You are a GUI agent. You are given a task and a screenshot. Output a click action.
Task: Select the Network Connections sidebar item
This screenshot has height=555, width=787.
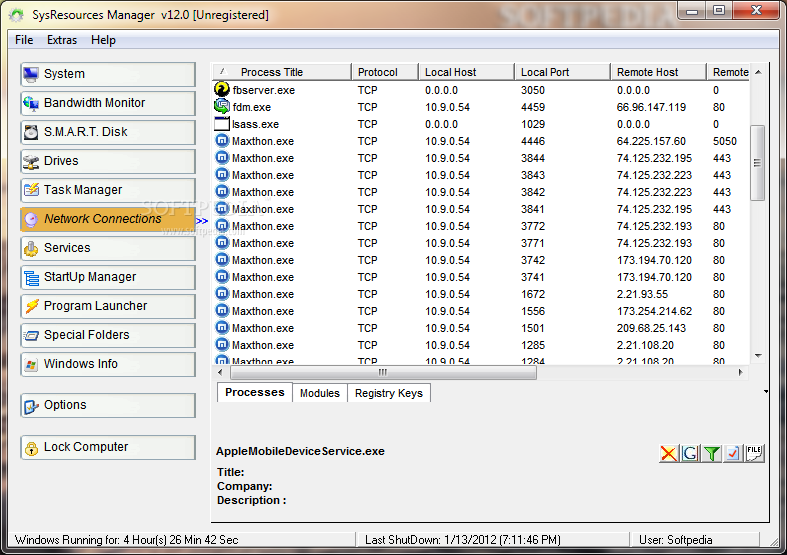(x=108, y=219)
